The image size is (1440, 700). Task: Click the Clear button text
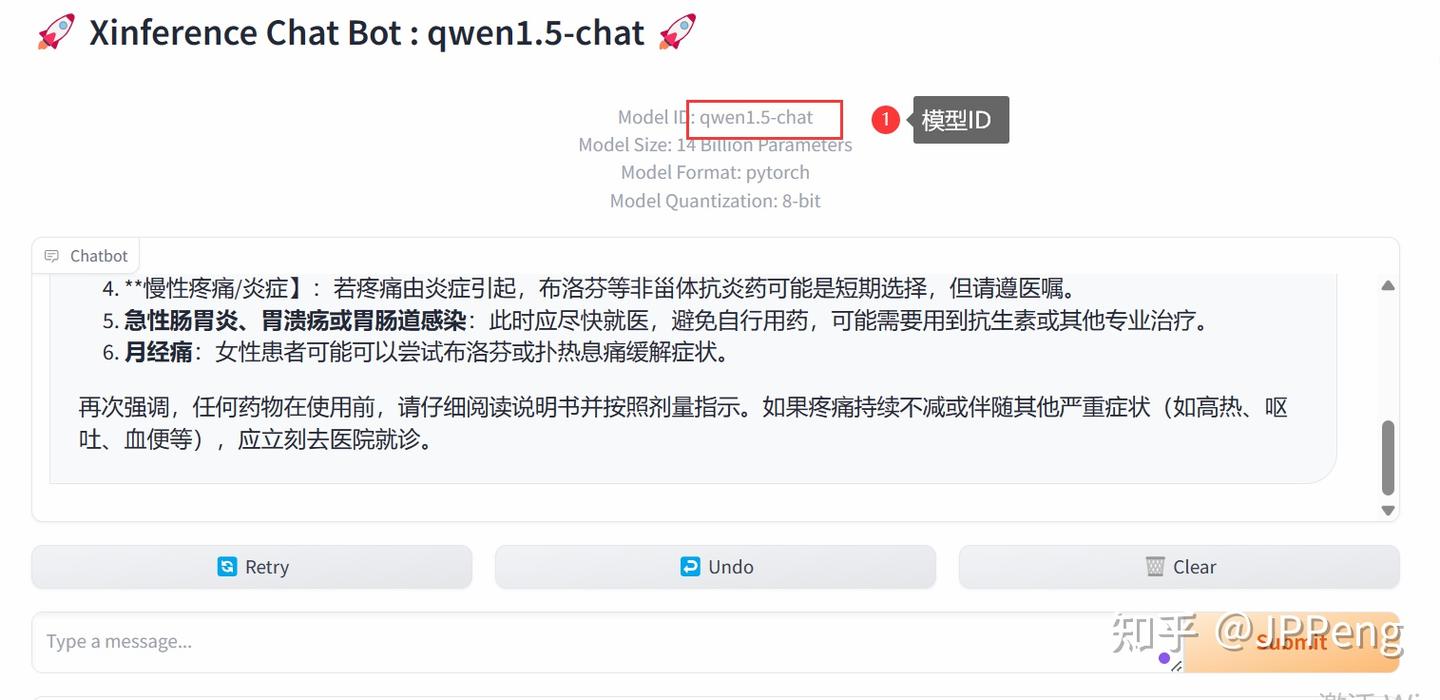(1195, 567)
